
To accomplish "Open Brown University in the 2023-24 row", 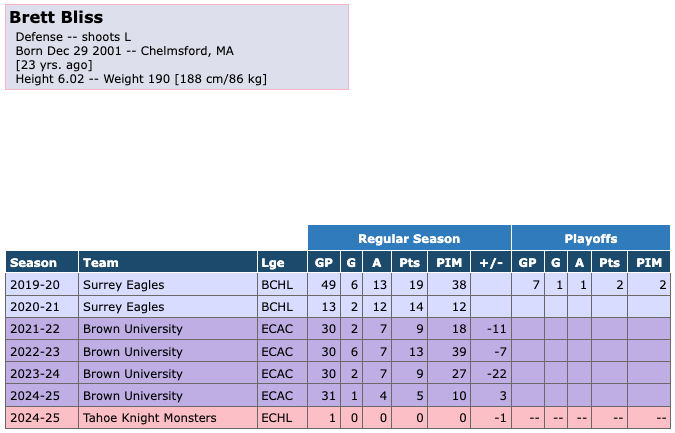I will click(x=132, y=373).
